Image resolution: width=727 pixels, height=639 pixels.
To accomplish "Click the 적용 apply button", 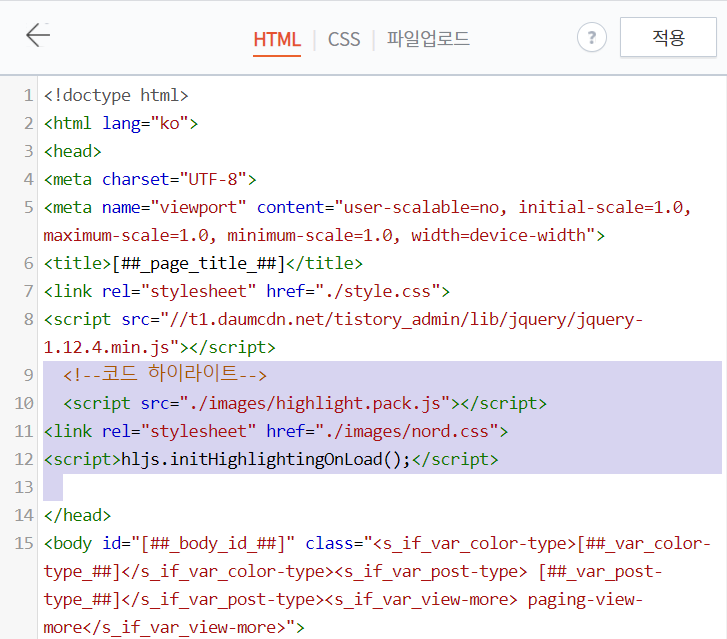I will (668, 37).
